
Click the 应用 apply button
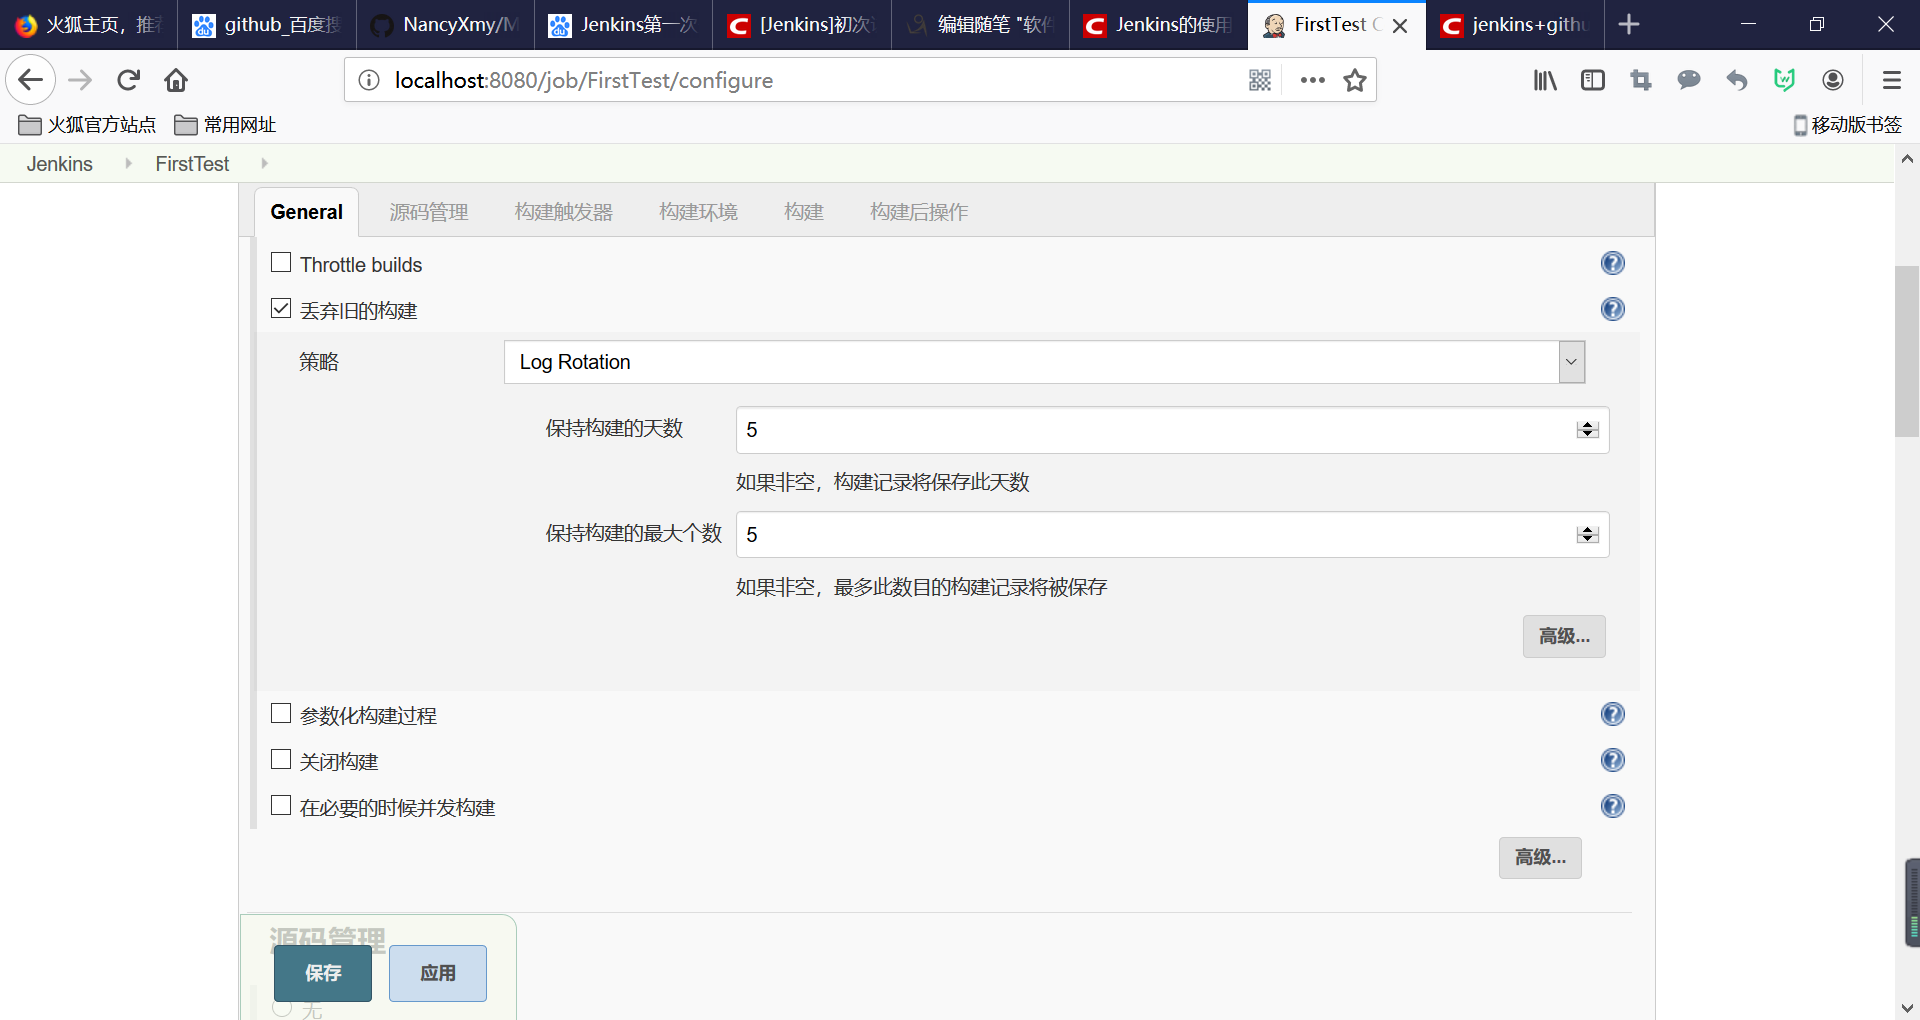coord(438,973)
